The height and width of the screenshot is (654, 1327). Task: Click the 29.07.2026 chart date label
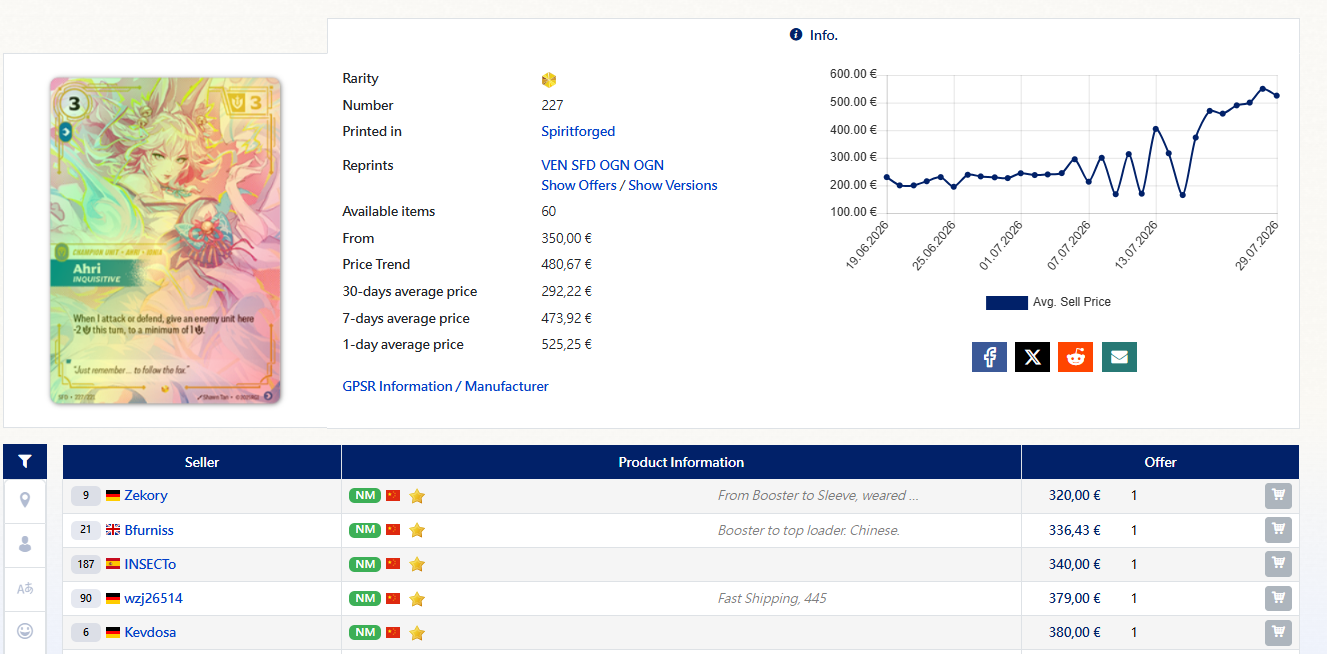pos(1257,246)
